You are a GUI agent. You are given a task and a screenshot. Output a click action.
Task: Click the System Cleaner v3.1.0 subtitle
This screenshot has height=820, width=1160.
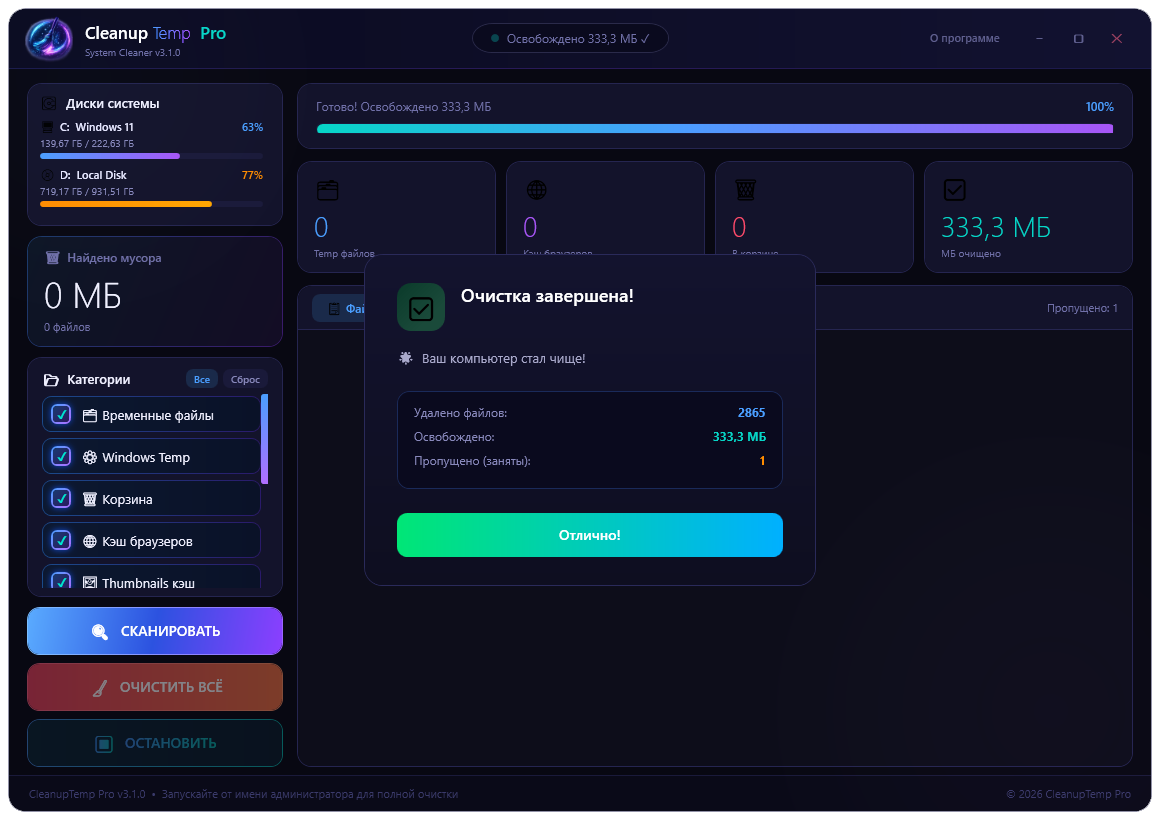coord(132,53)
